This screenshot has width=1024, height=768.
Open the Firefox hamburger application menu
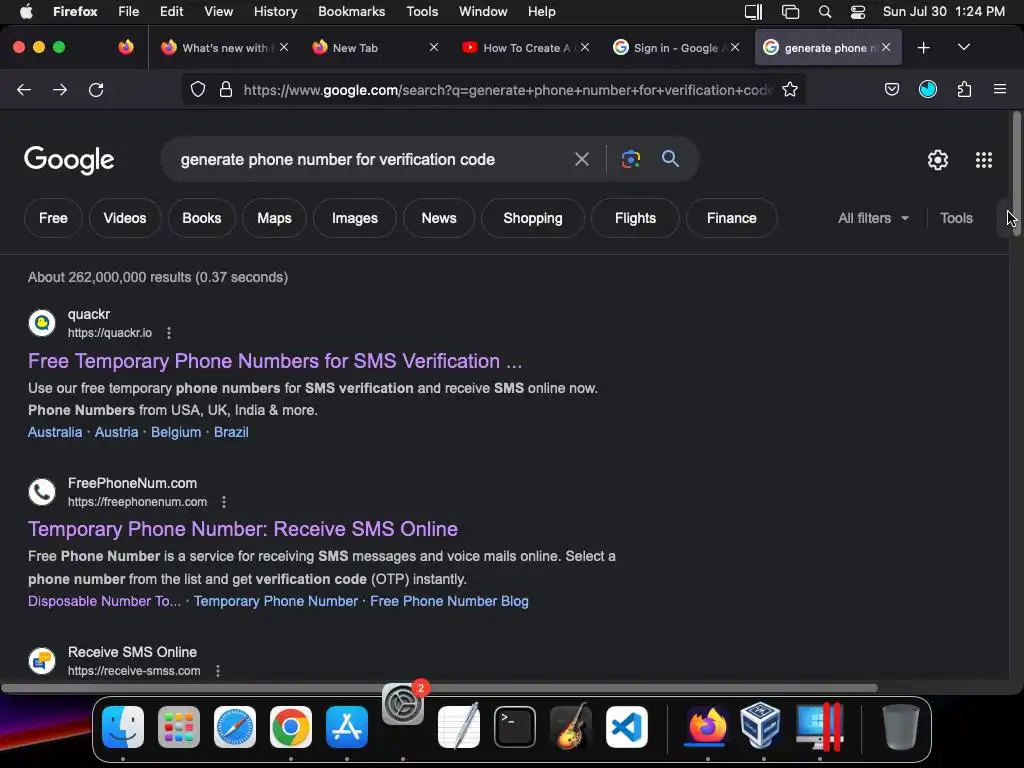1000,89
